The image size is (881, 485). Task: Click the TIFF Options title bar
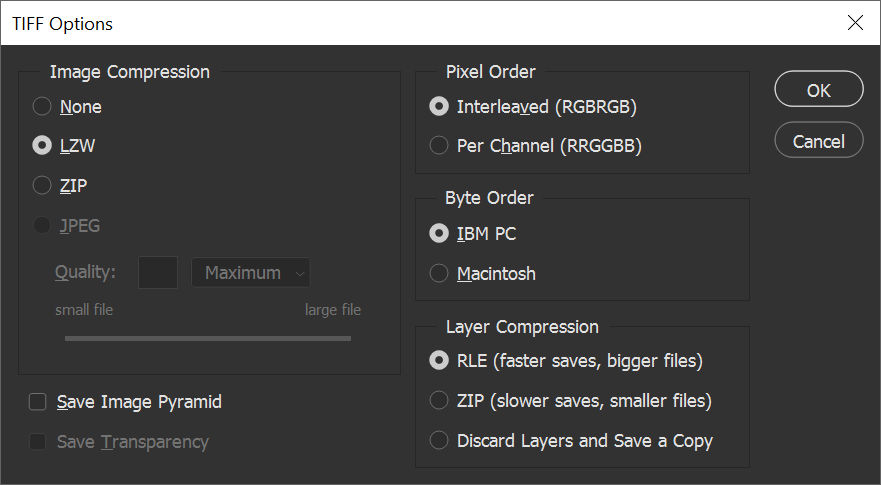tap(400, 23)
